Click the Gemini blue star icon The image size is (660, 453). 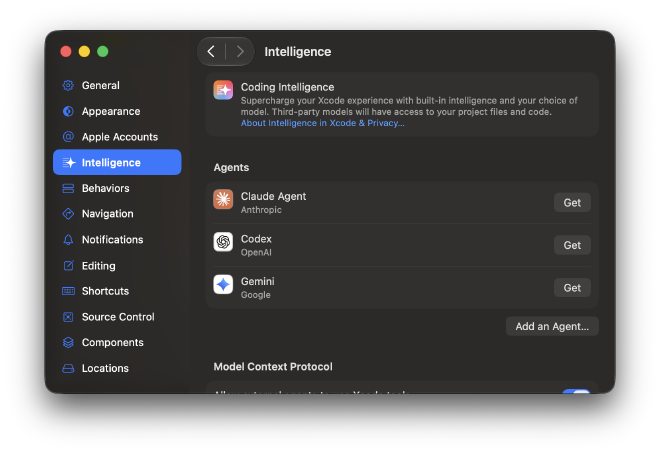click(x=223, y=285)
